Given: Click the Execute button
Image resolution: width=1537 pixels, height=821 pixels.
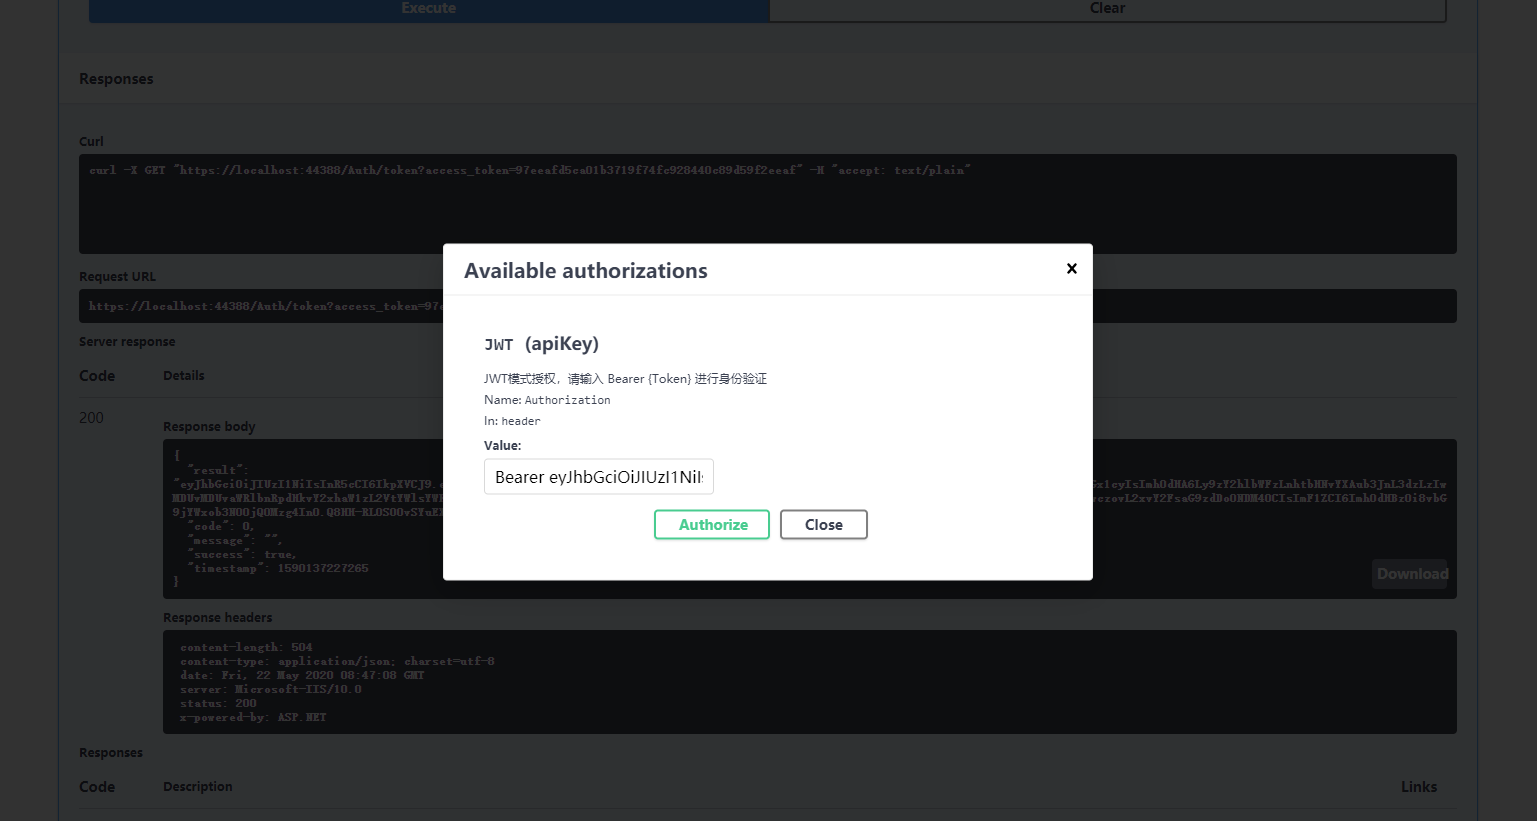Looking at the screenshot, I should click(429, 9).
